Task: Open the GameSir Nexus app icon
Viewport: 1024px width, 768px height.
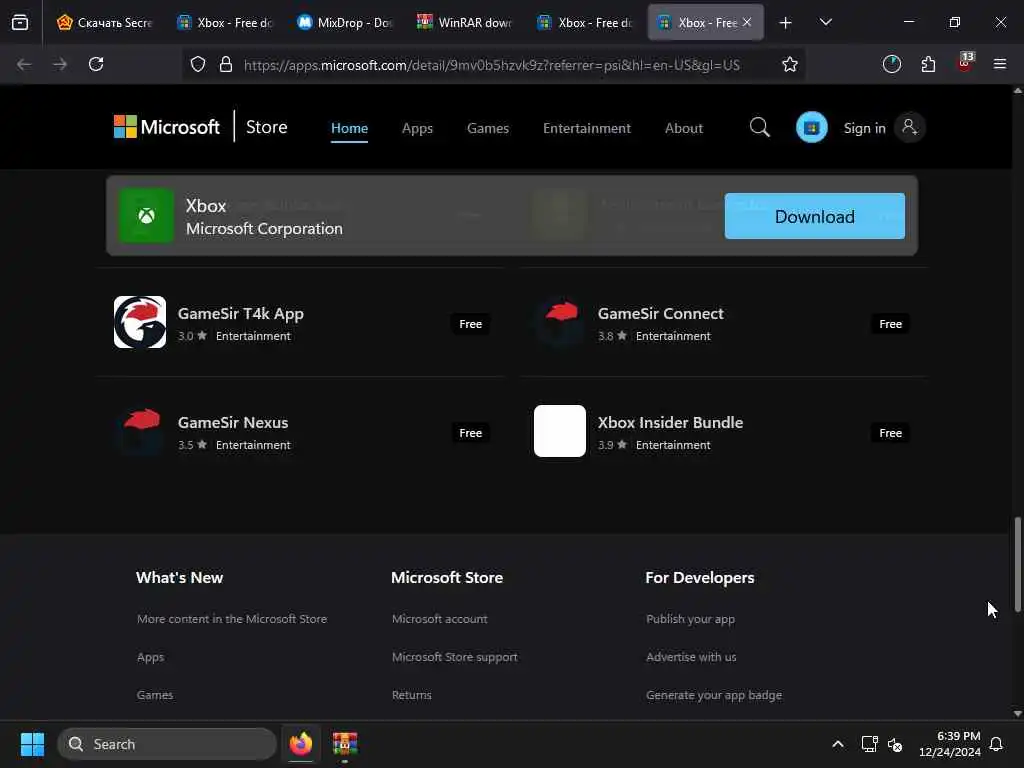Action: pyautogui.click(x=140, y=431)
